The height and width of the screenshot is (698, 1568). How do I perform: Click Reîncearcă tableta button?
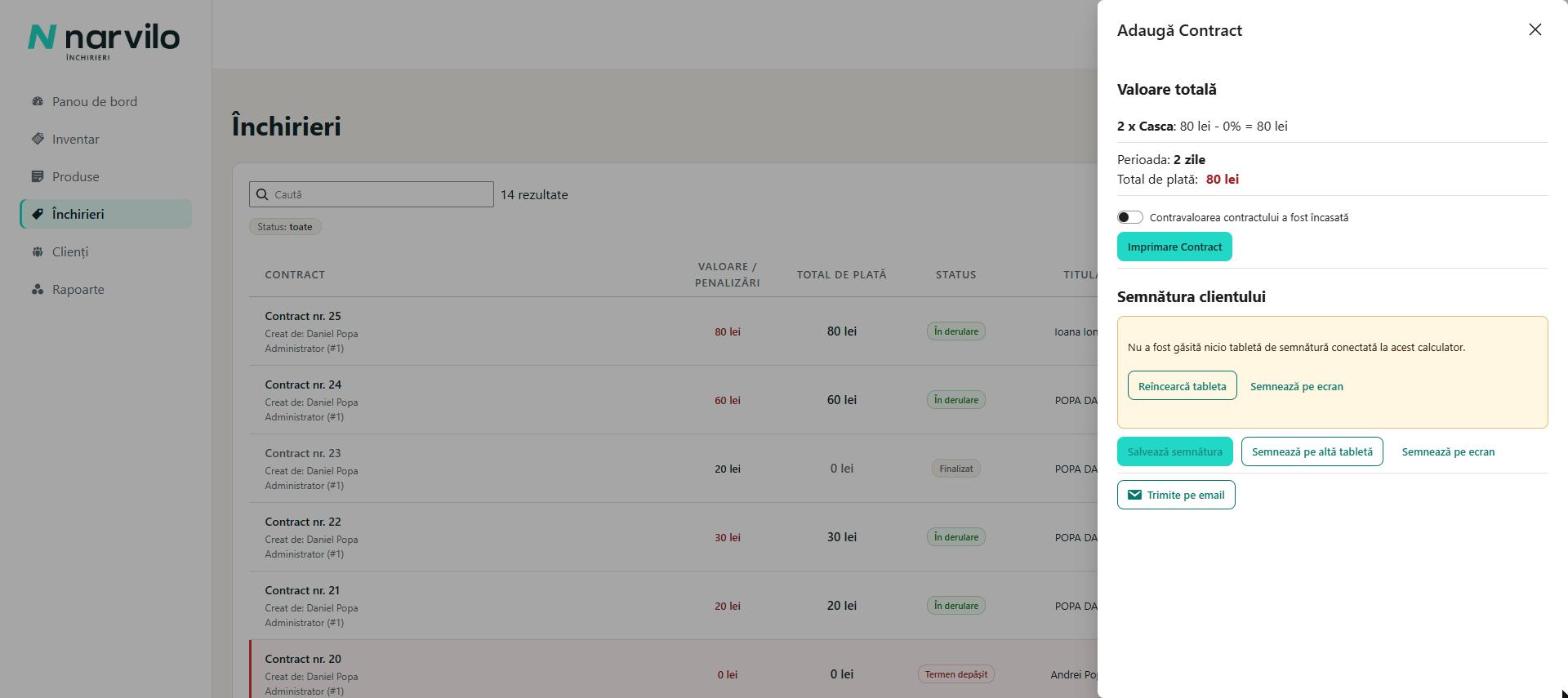pos(1182,386)
